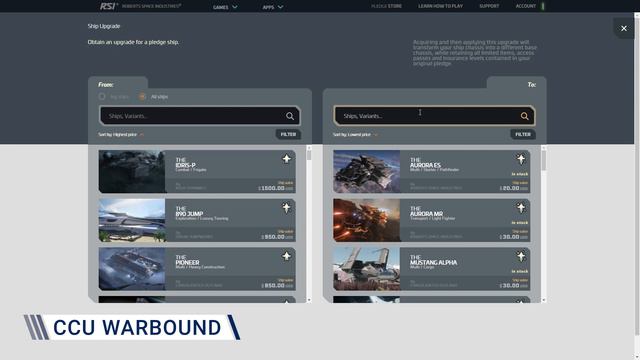Screen dimensions: 640x360
Task: Click the Idris-P ship name
Action: click(185, 165)
